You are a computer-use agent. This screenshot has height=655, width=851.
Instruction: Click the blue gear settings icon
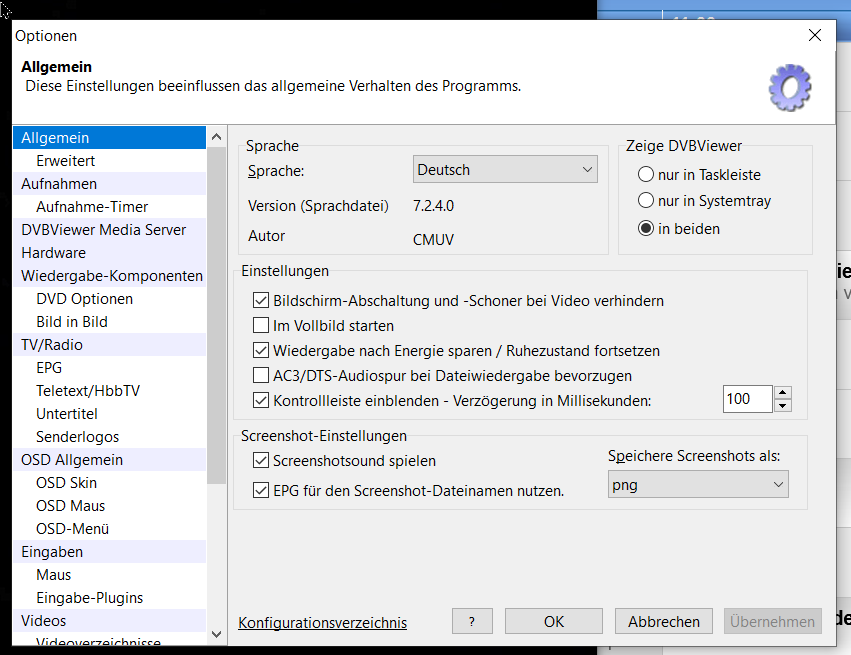(x=790, y=87)
